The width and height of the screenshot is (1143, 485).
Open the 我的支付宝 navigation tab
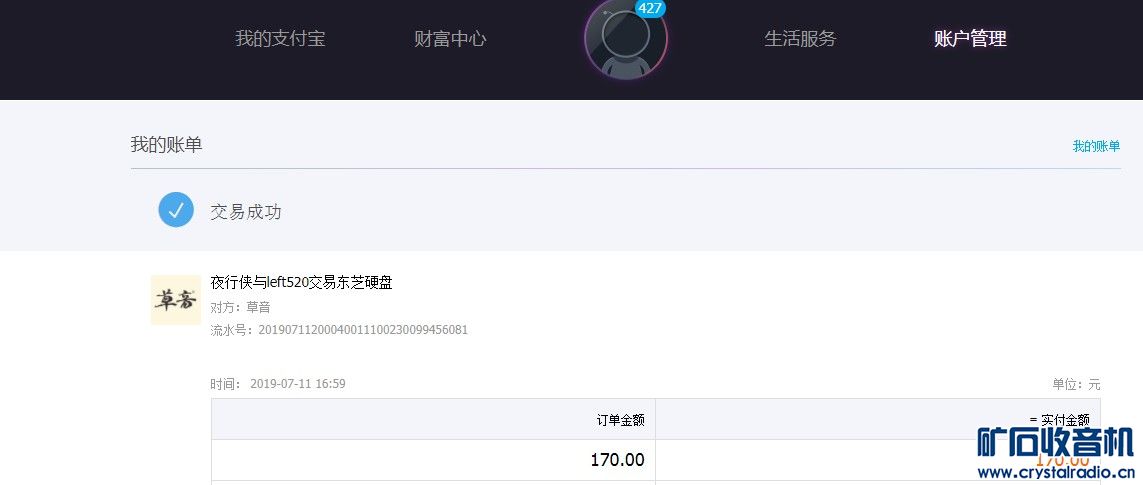(x=280, y=39)
